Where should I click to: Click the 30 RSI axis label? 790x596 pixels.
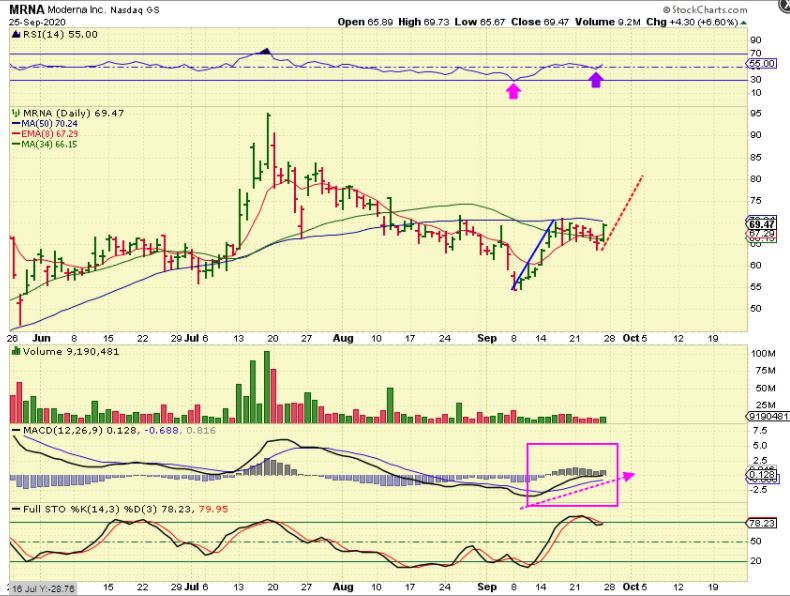coord(756,80)
